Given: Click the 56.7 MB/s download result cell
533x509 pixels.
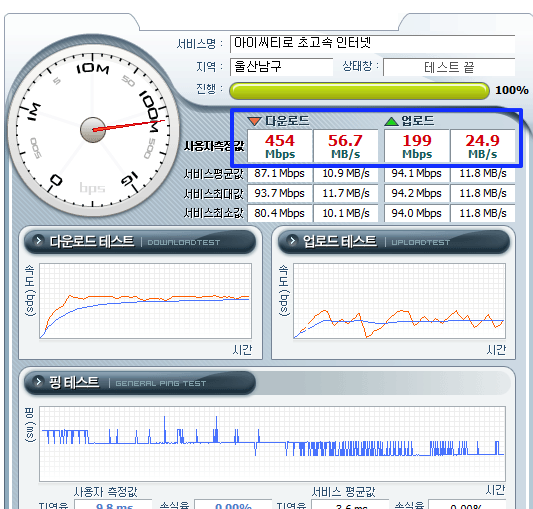Looking at the screenshot, I should 345,146.
